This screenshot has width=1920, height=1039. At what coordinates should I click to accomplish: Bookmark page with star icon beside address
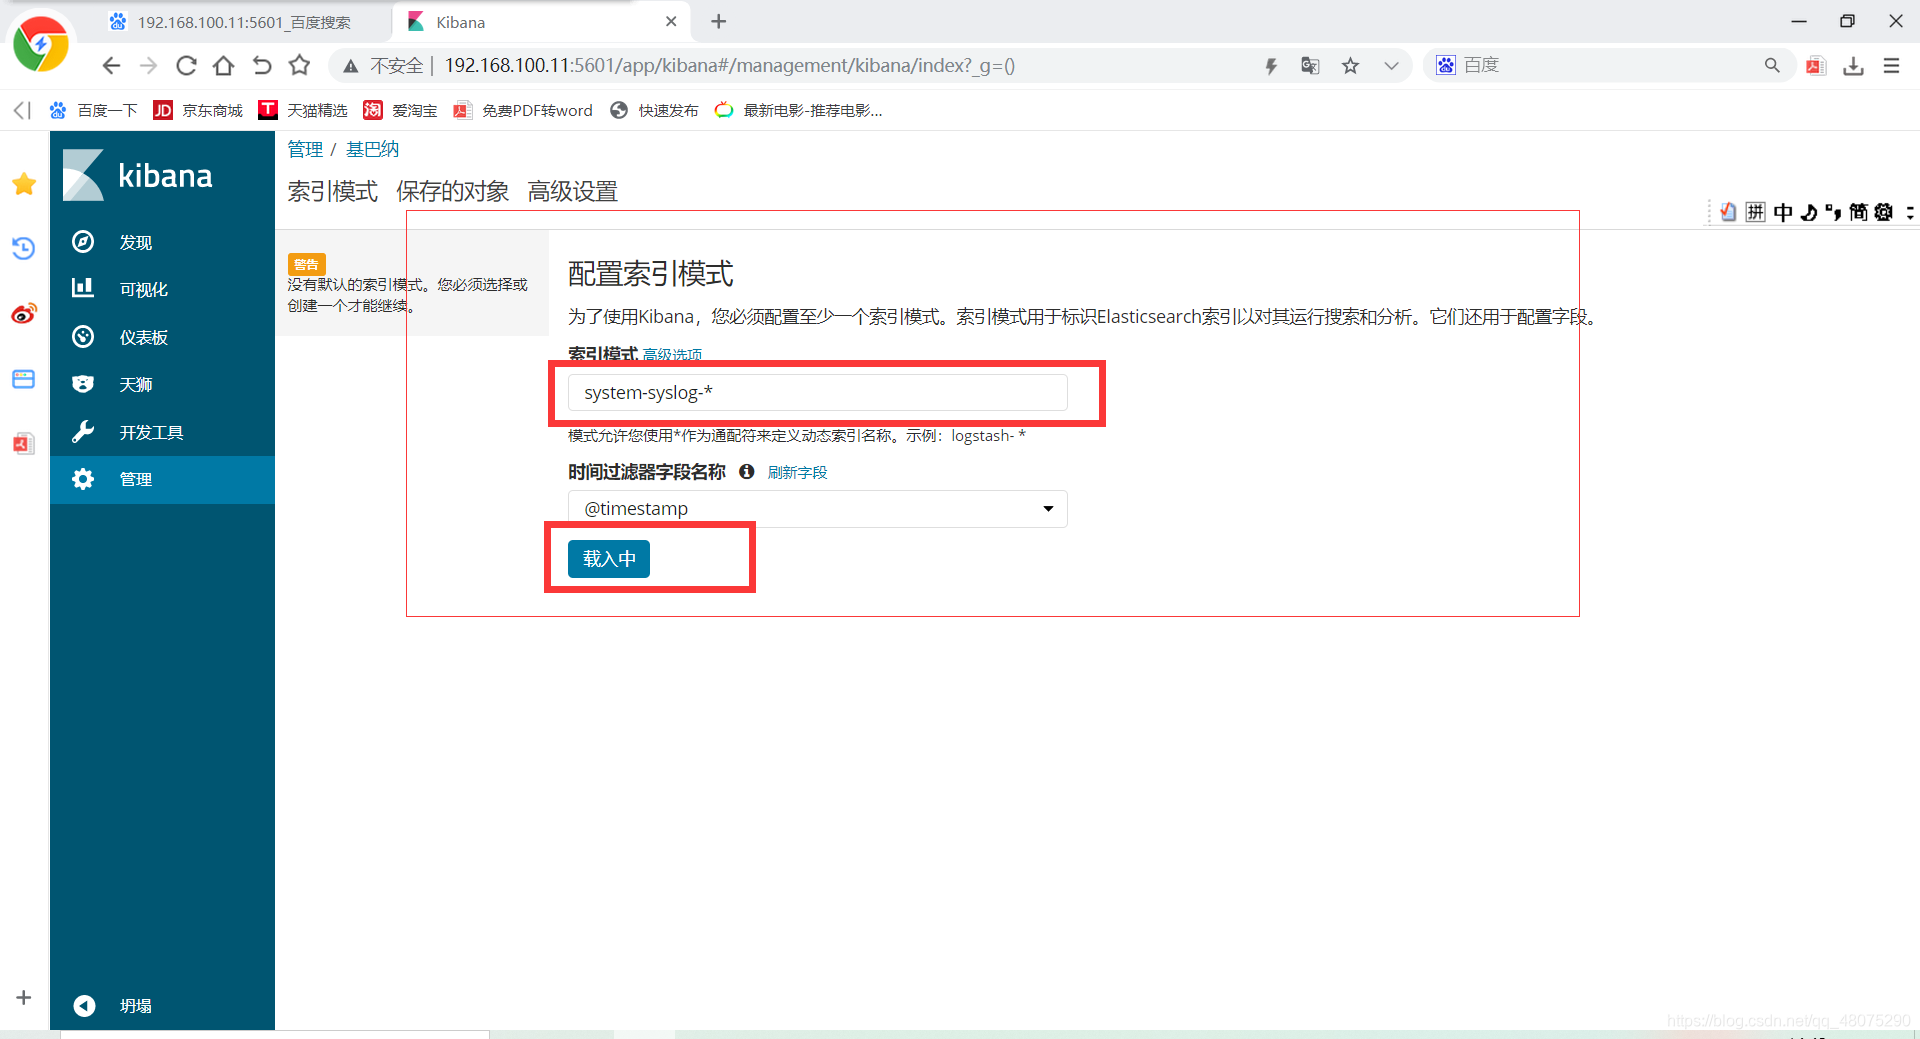(x=299, y=66)
